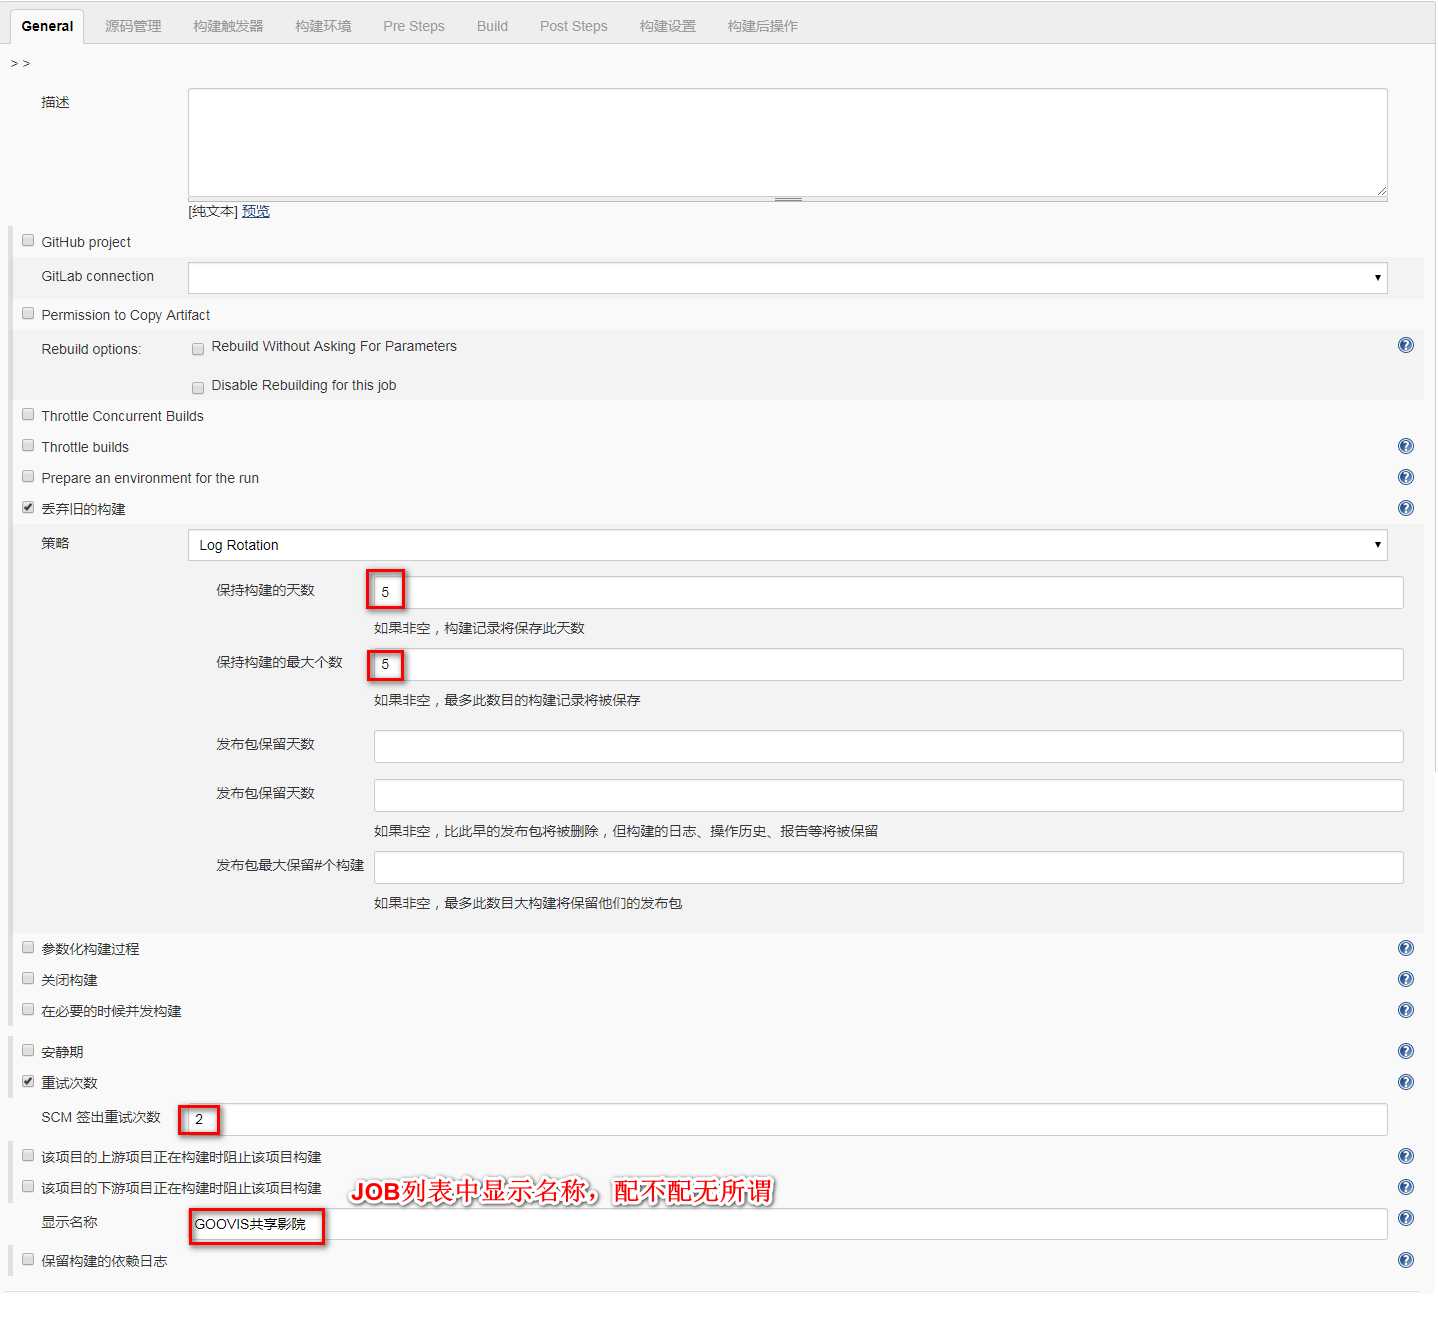1438x1335 pixels.
Task: Grab the description textarea resize handle
Action: (788, 199)
